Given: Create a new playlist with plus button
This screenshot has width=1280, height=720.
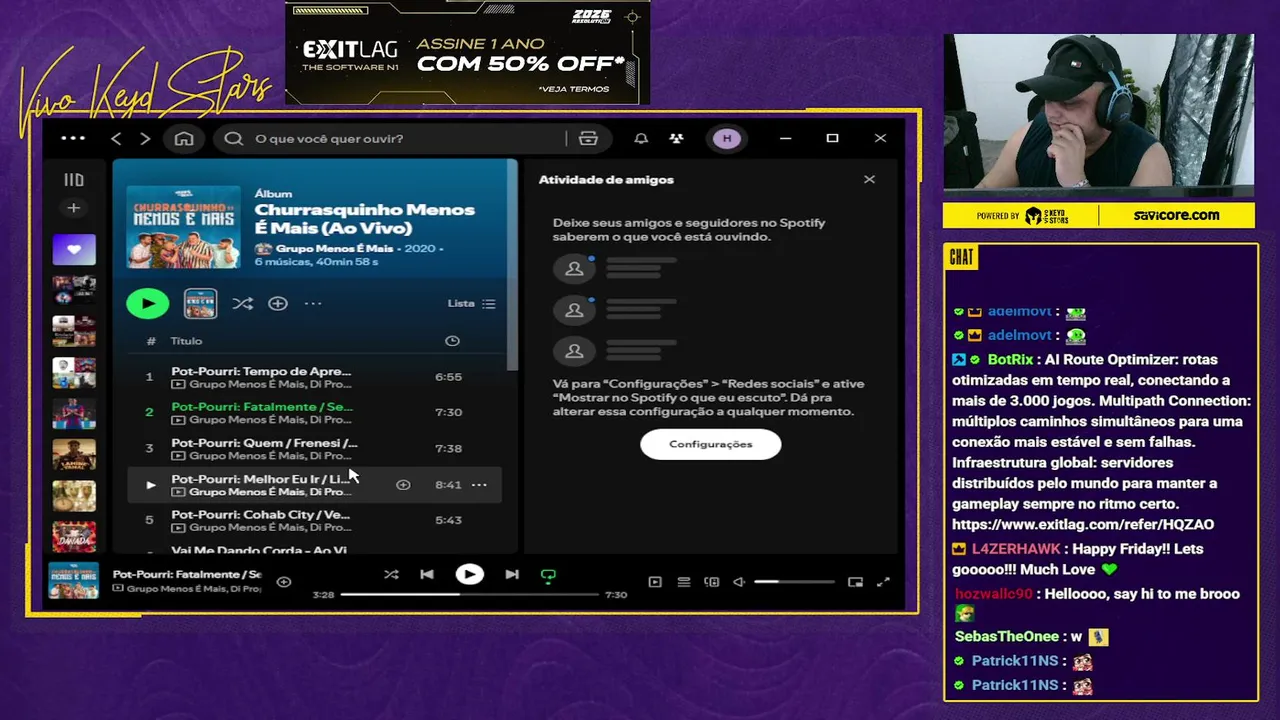Looking at the screenshot, I should tap(73, 208).
